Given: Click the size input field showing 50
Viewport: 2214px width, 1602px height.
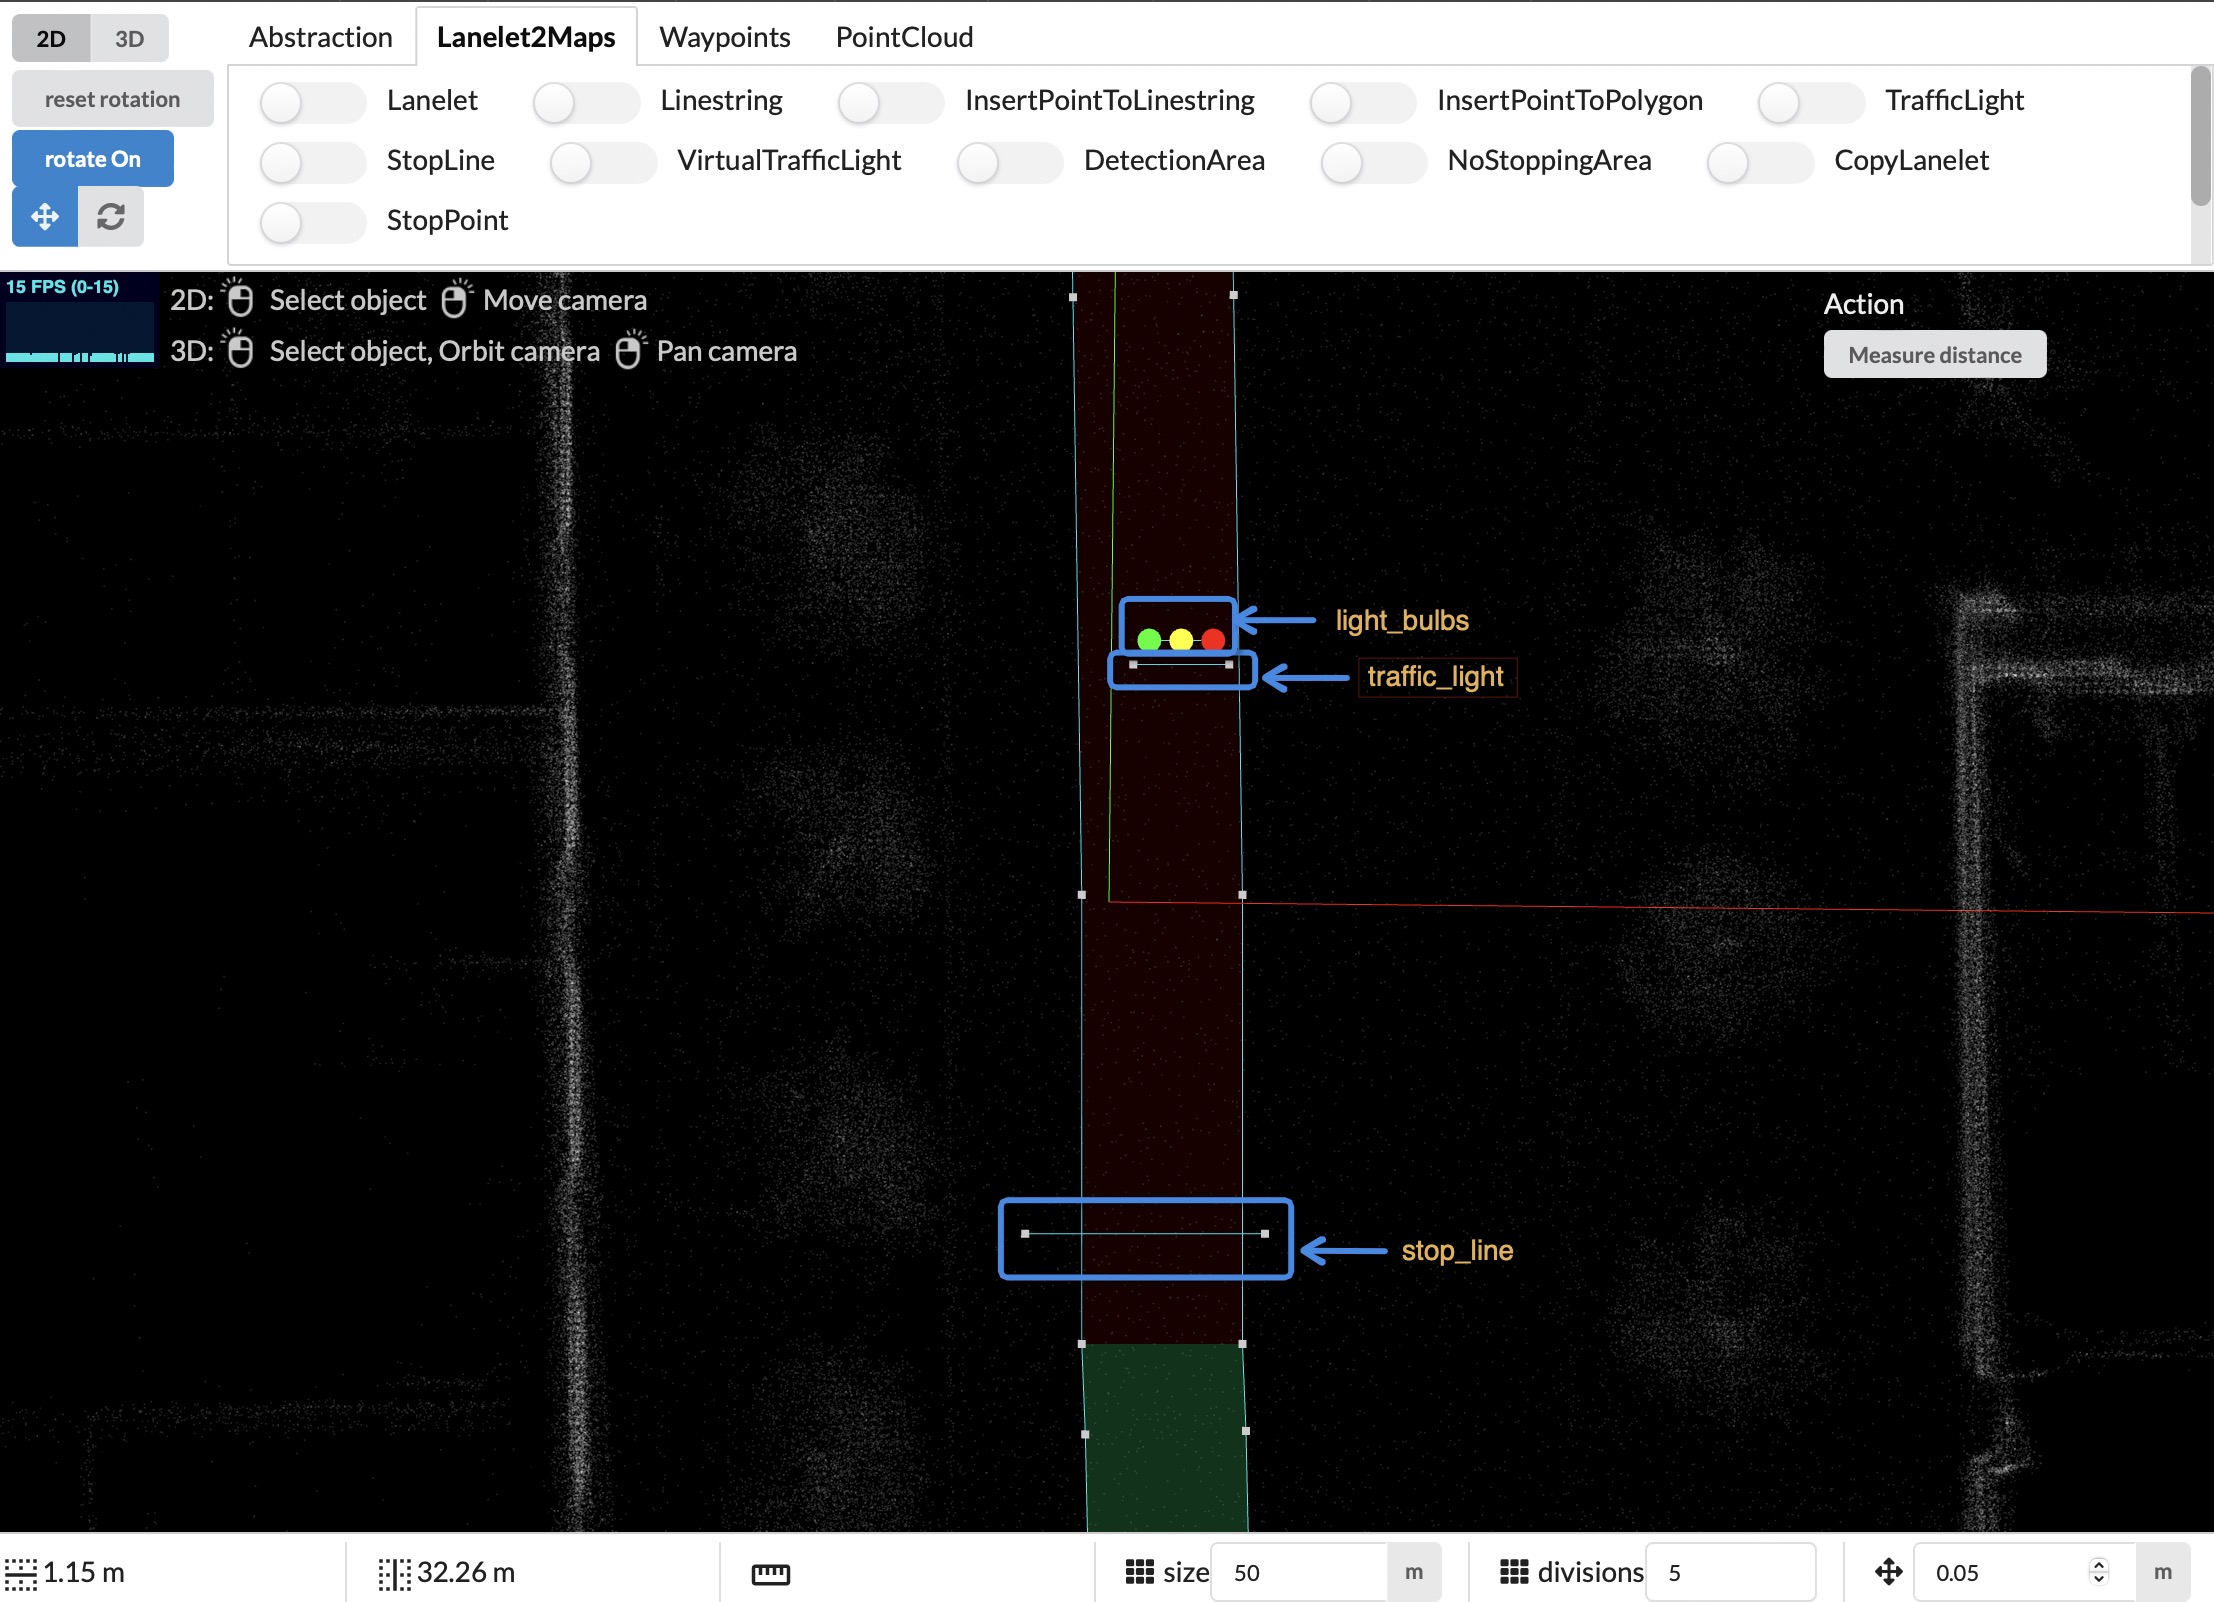Looking at the screenshot, I should pos(1300,1571).
